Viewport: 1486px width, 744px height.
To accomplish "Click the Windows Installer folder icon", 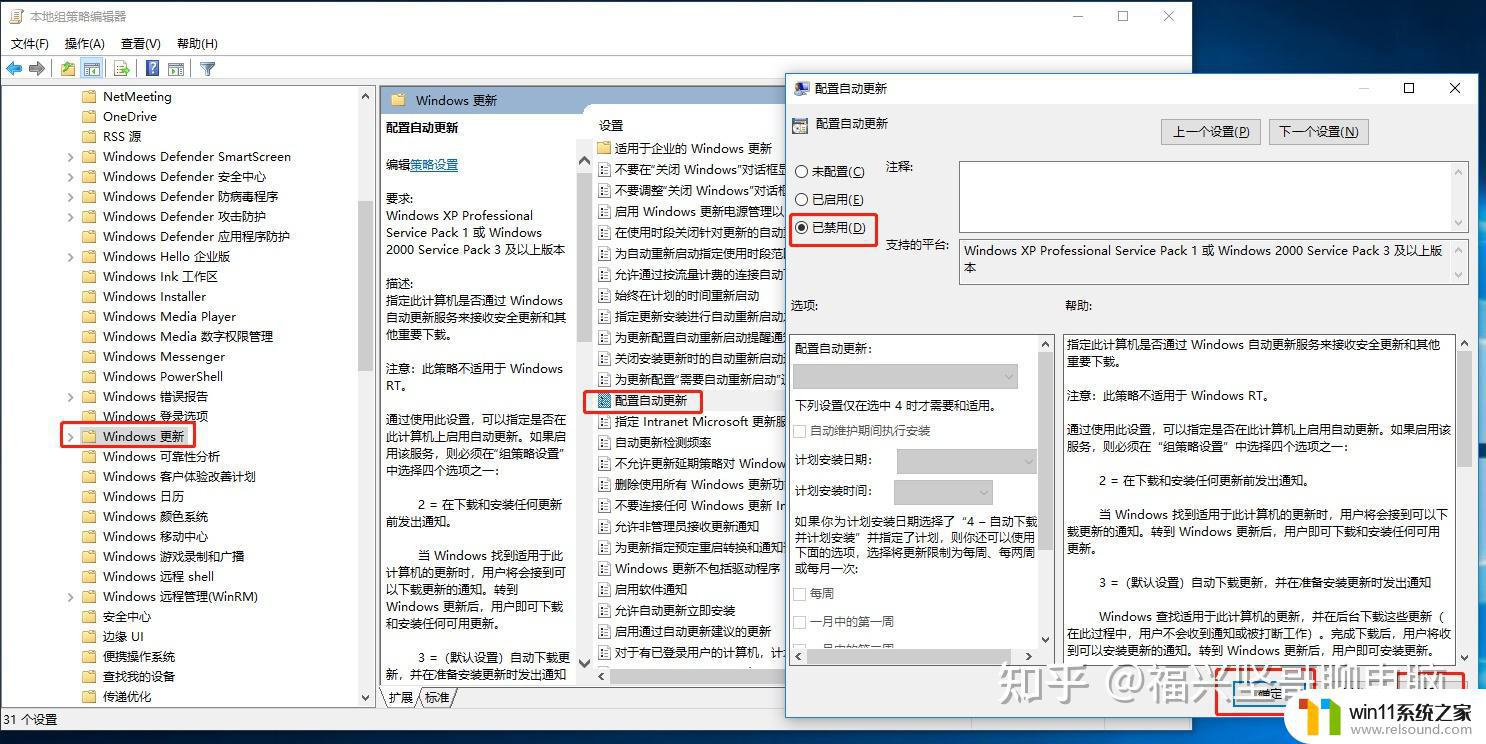I will pyautogui.click(x=88, y=297).
